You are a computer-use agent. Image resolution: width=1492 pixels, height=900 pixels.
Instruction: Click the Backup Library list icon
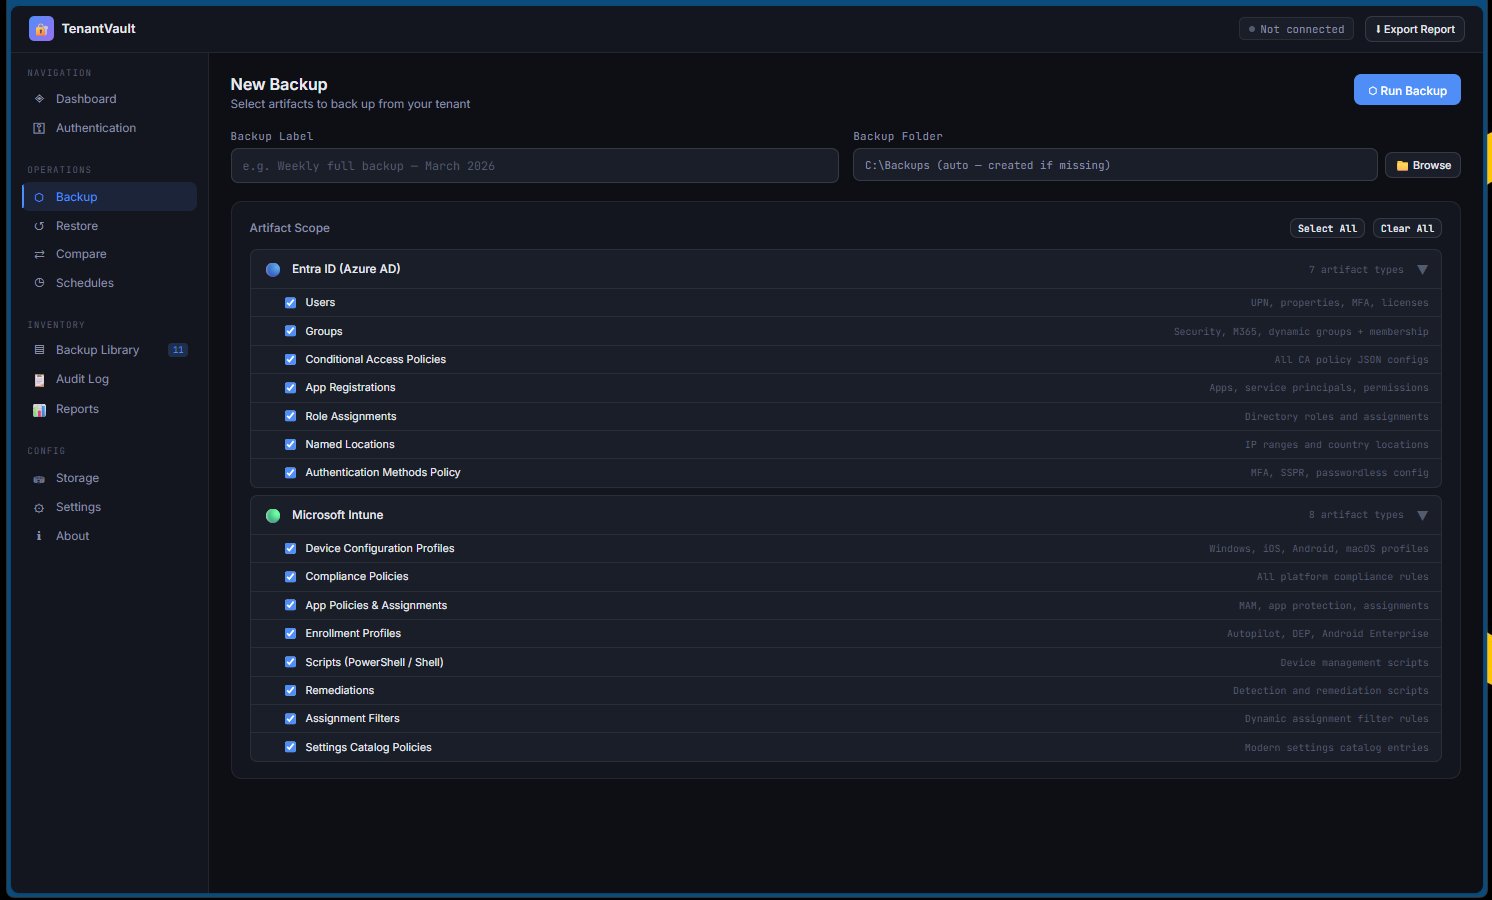point(39,350)
